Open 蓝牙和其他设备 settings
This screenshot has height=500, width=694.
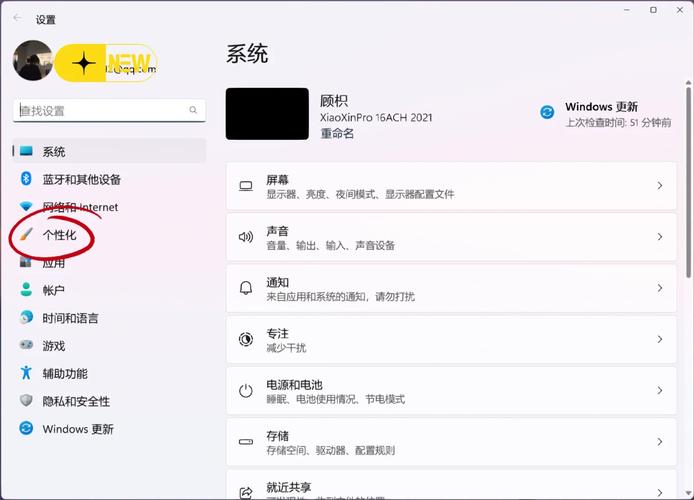[109, 179]
